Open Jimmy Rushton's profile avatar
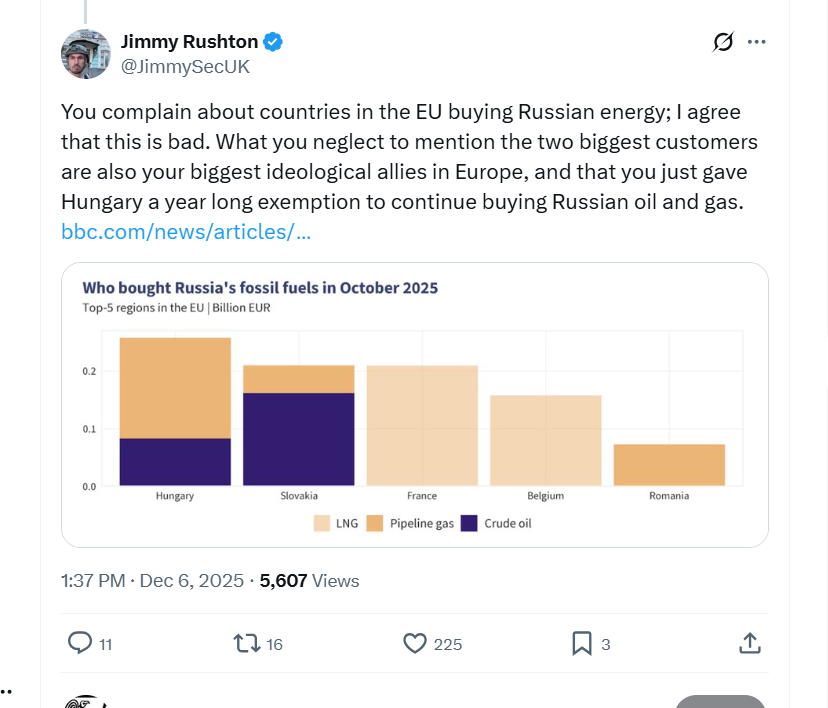 (x=86, y=54)
